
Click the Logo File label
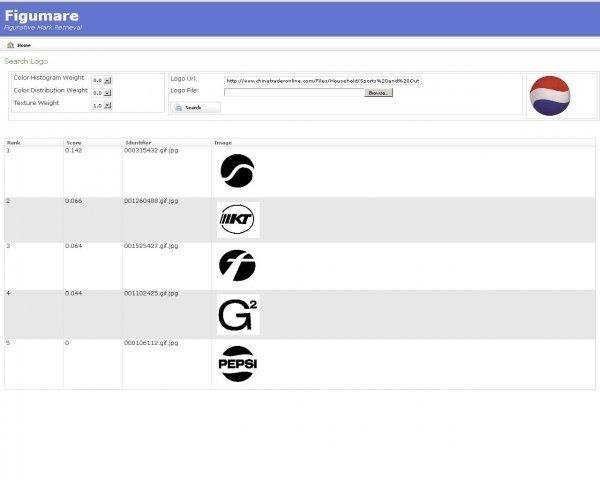point(184,91)
